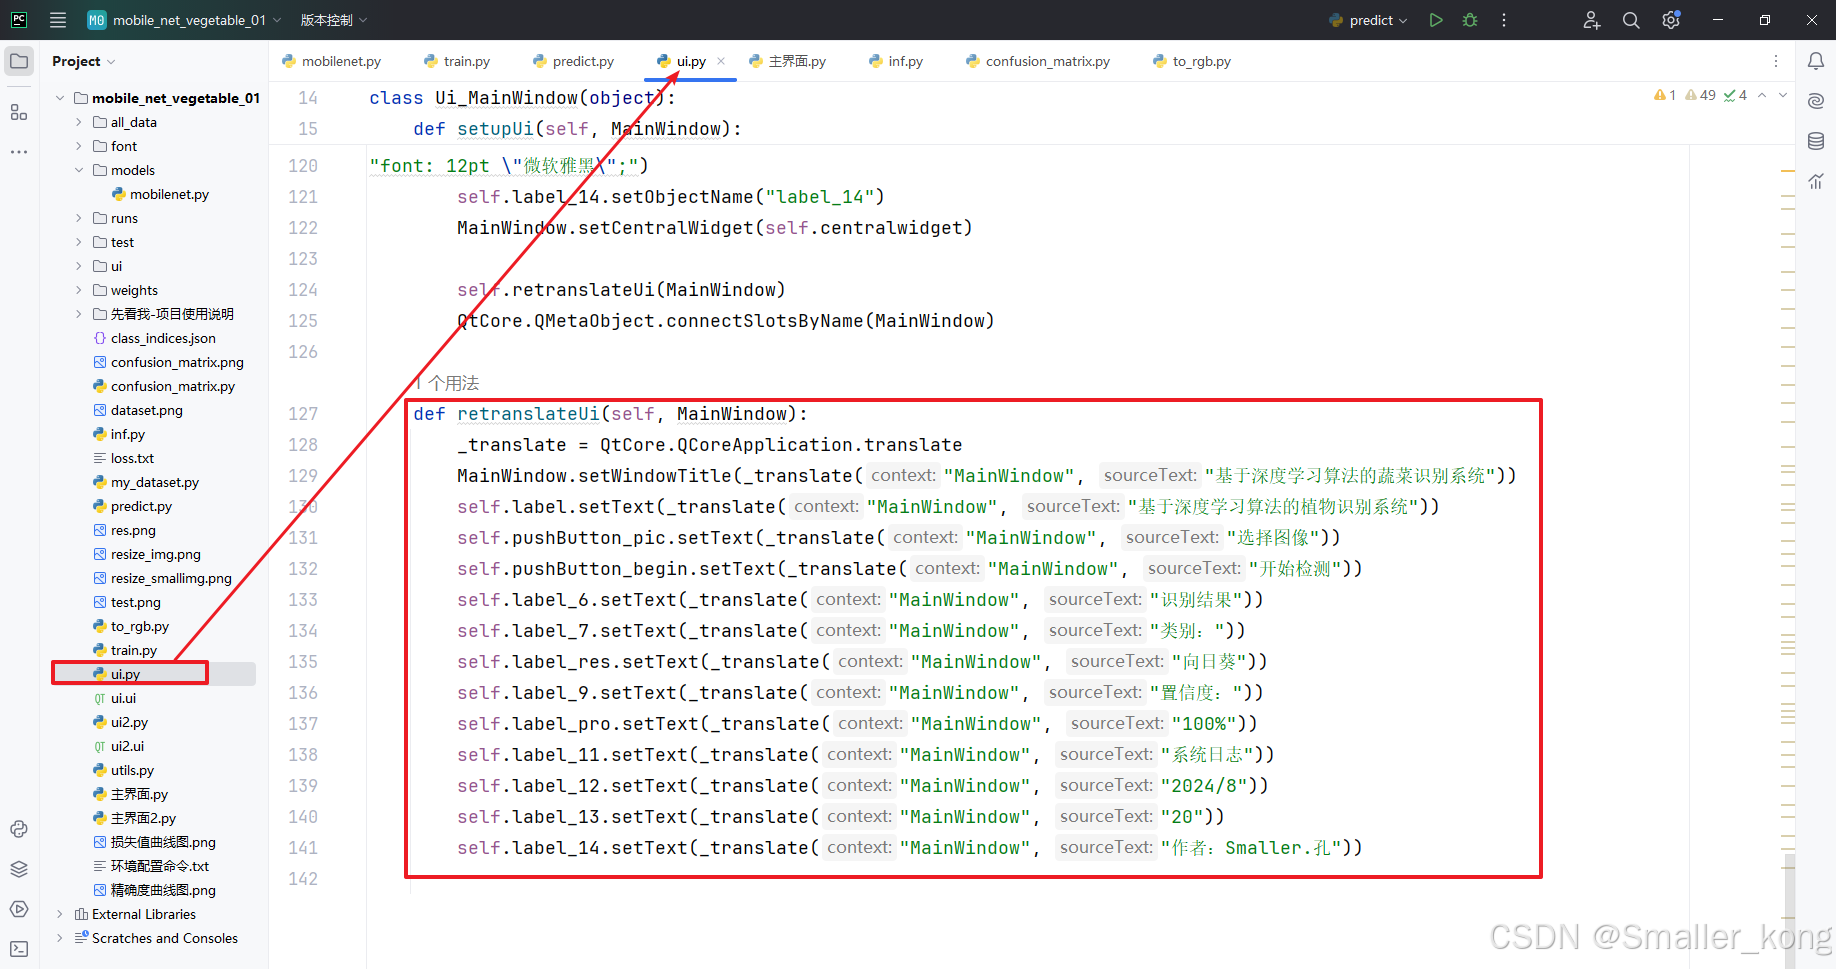The width and height of the screenshot is (1836, 969).
Task: Click line number 127 in gutter
Action: pos(303,414)
